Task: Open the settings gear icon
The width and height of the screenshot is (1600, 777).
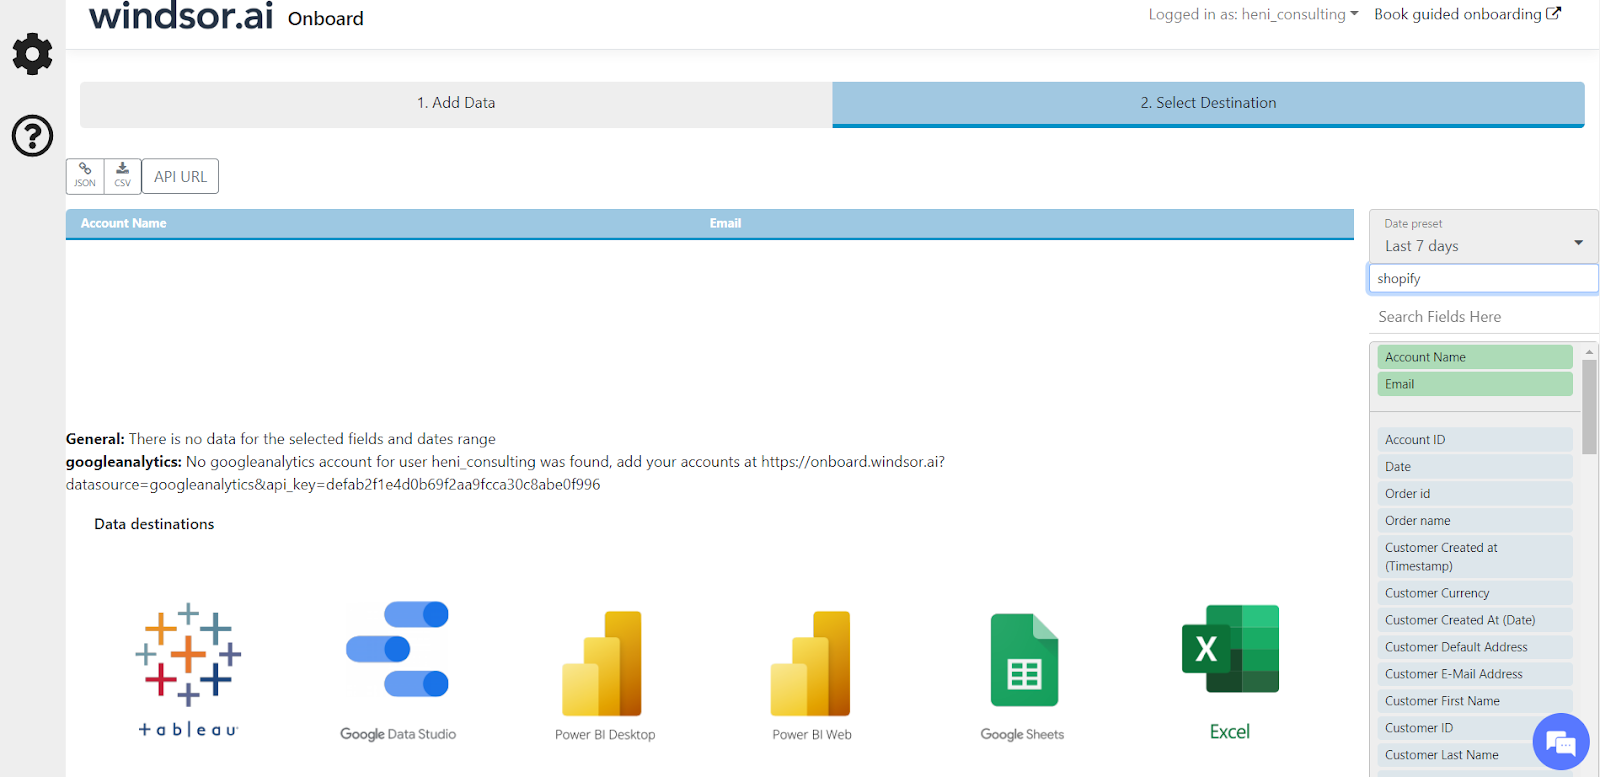Action: 32,54
